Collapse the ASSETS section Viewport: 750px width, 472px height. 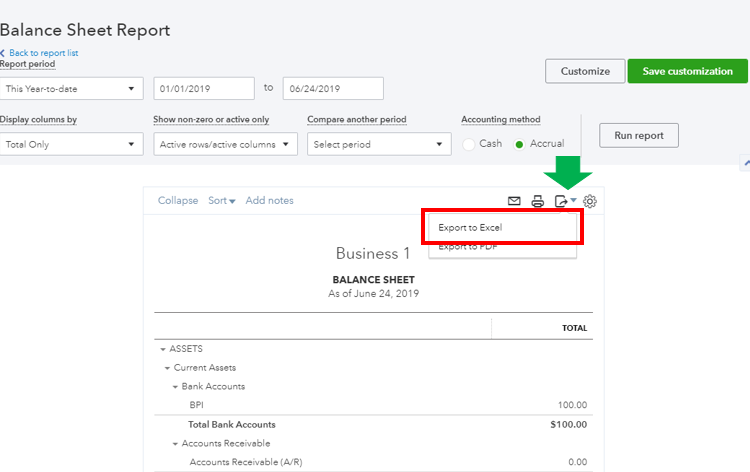[x=162, y=349]
